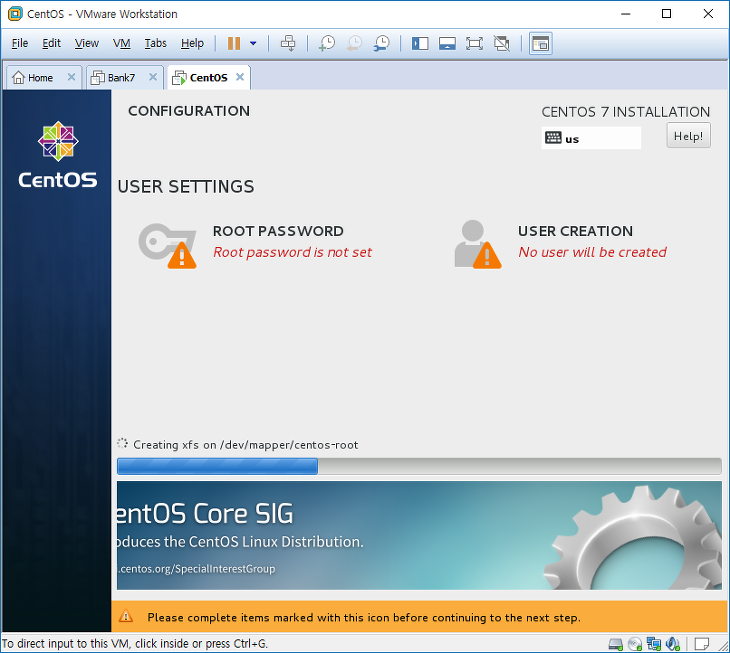
Task: Click the Pause VM toolbar icon
Action: [234, 43]
